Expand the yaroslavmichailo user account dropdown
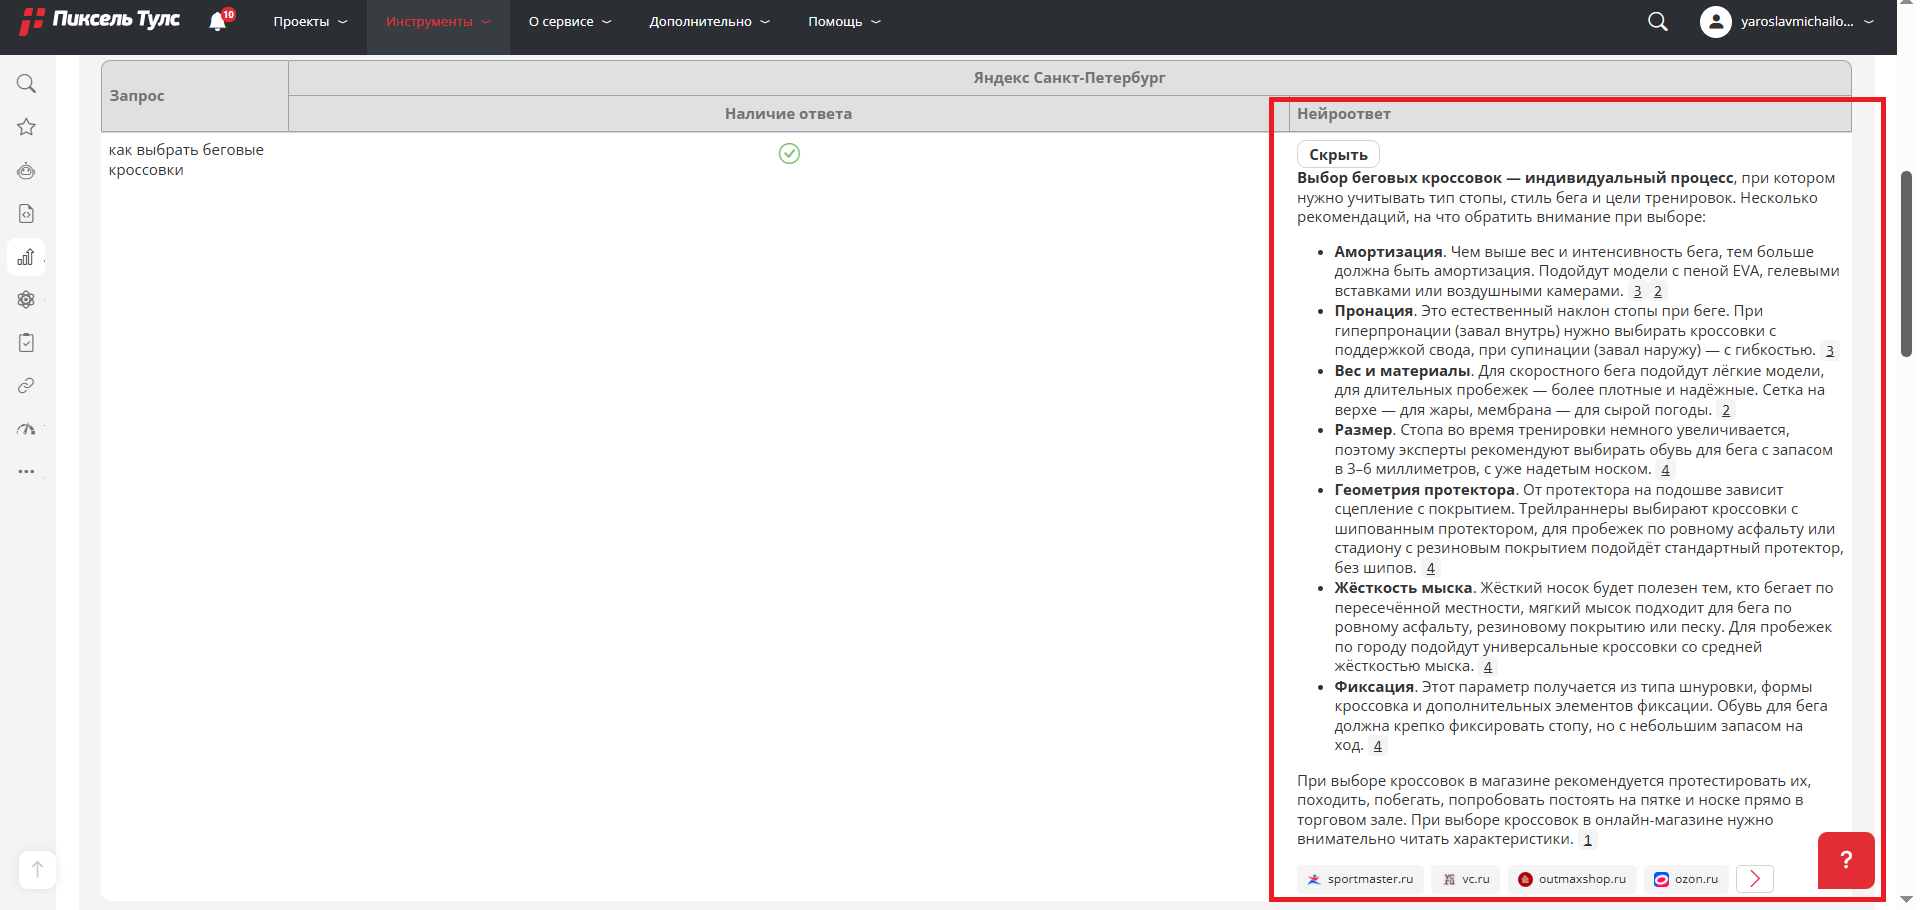The image size is (1920, 910). click(x=1786, y=22)
